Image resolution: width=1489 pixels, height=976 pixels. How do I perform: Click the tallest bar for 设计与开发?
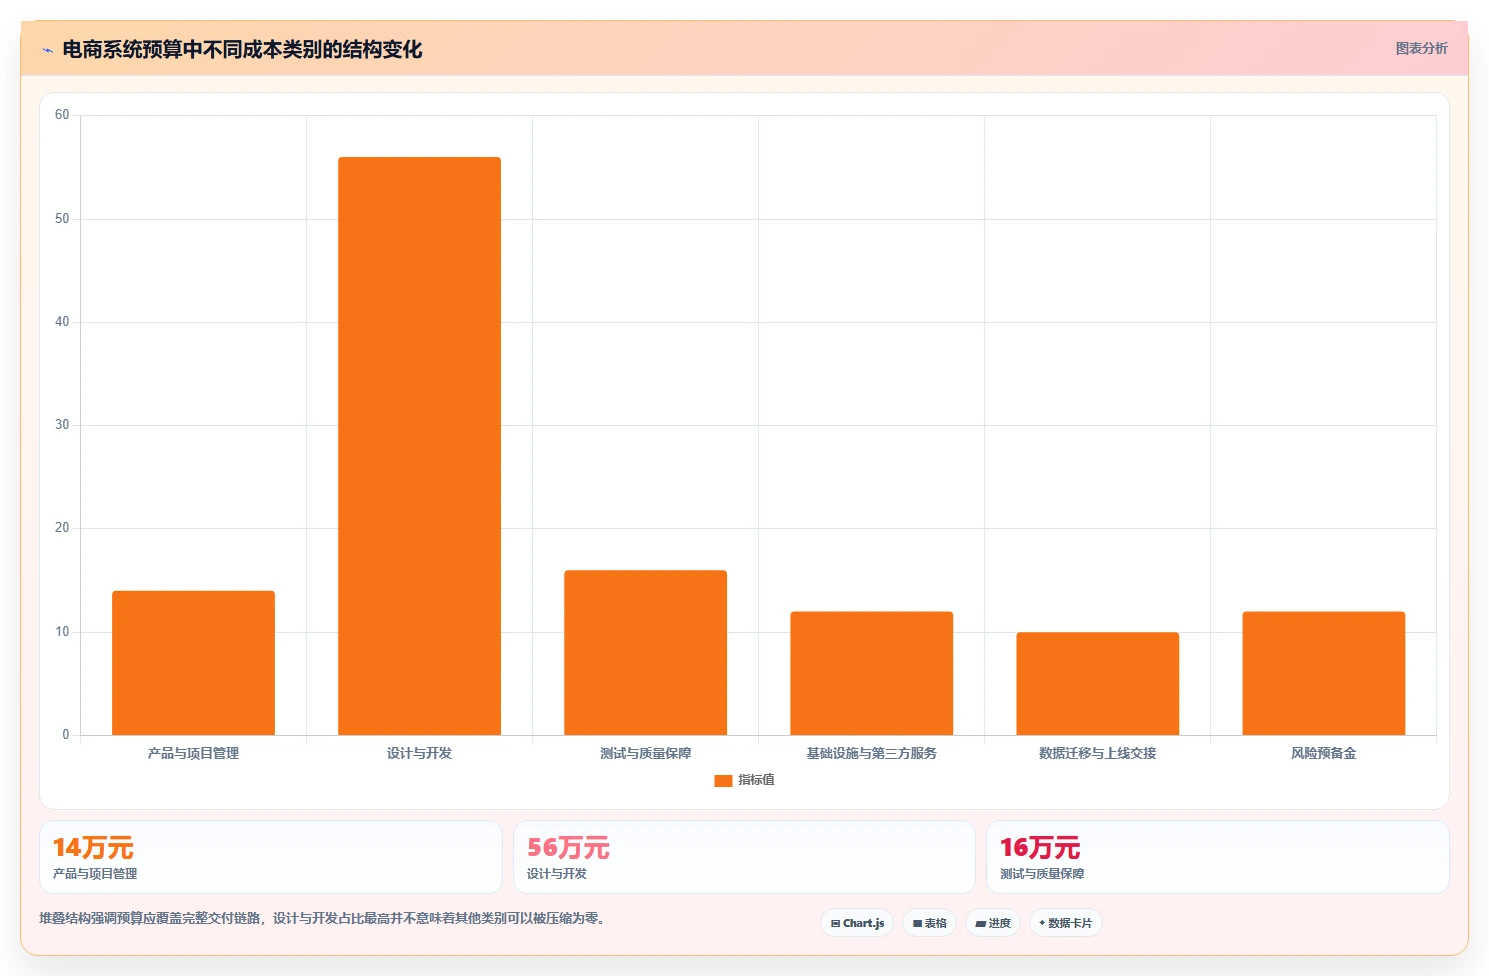419,446
